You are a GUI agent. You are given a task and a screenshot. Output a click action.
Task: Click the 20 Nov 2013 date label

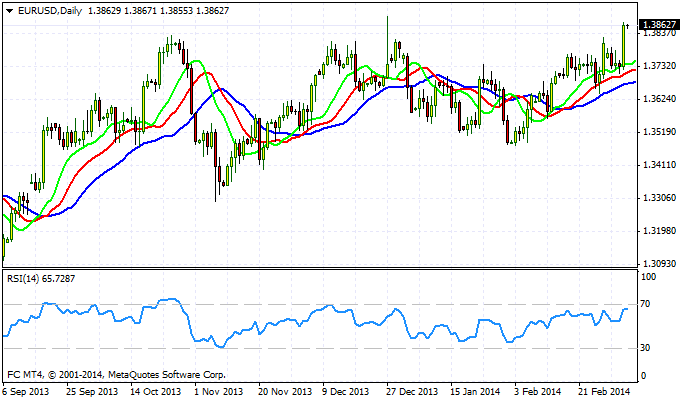coord(285,391)
